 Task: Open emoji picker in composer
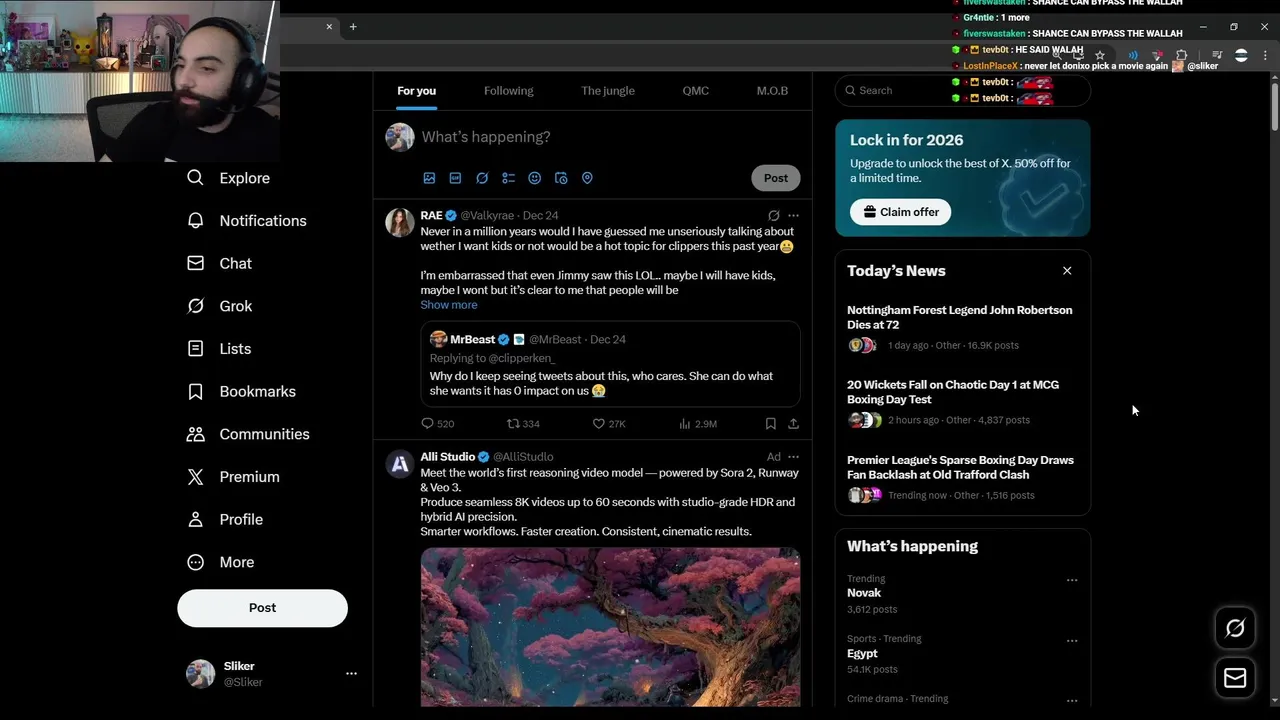pyautogui.click(x=534, y=178)
